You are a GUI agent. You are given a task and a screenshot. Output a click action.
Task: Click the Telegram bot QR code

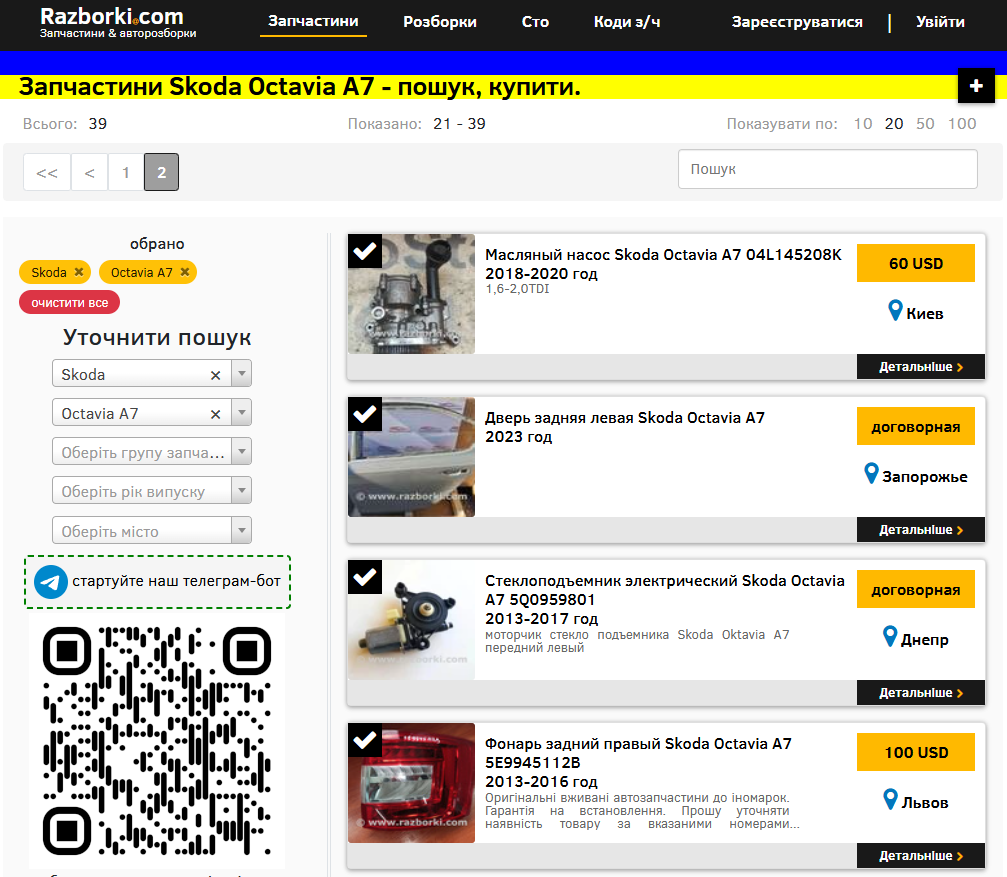[x=157, y=741]
